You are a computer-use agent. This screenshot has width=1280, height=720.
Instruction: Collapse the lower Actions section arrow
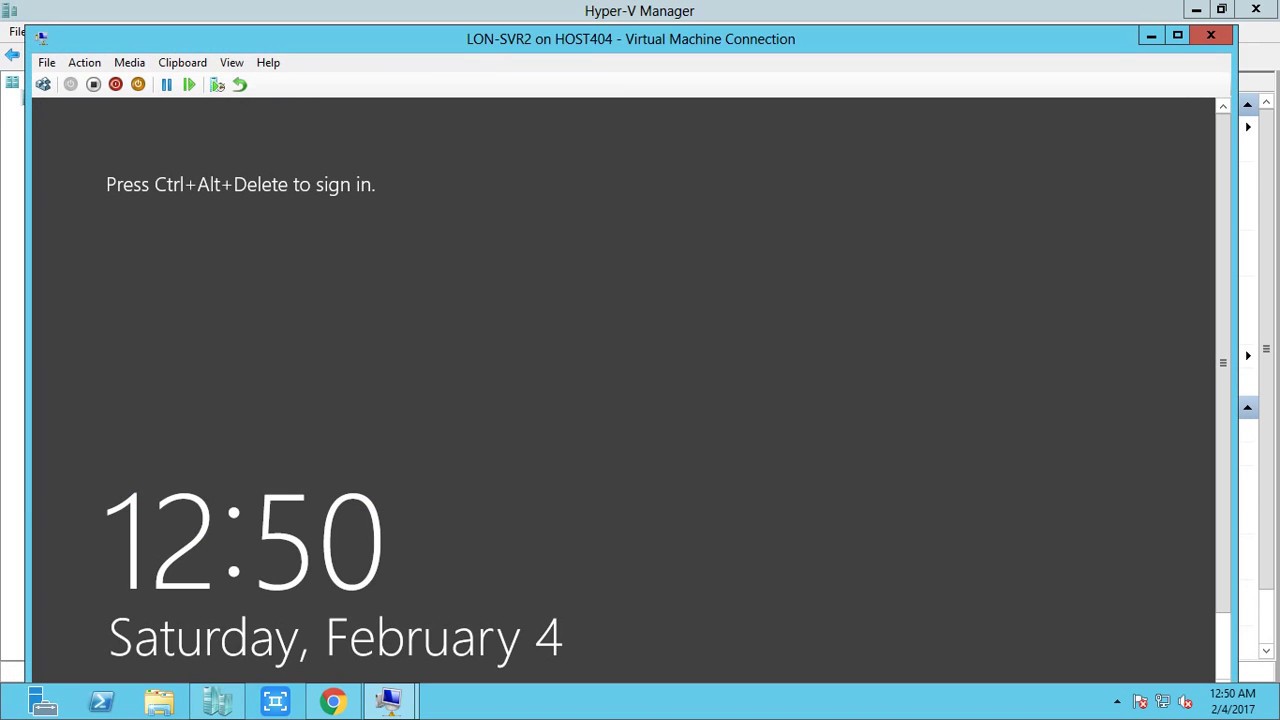(1247, 407)
